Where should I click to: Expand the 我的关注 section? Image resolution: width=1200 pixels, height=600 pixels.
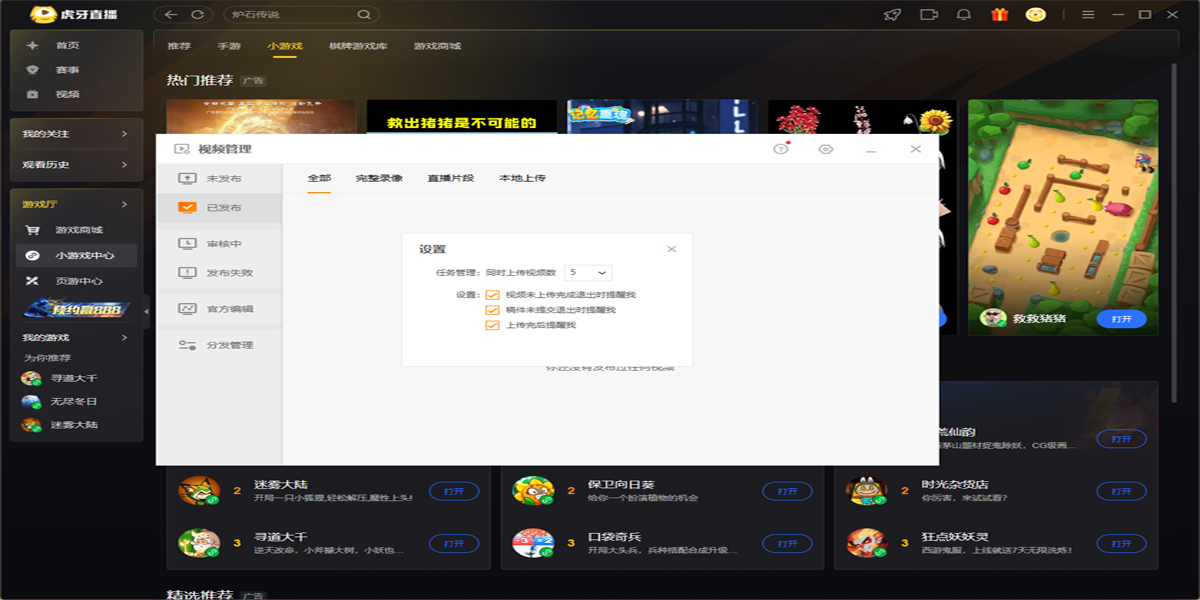click(x=76, y=134)
